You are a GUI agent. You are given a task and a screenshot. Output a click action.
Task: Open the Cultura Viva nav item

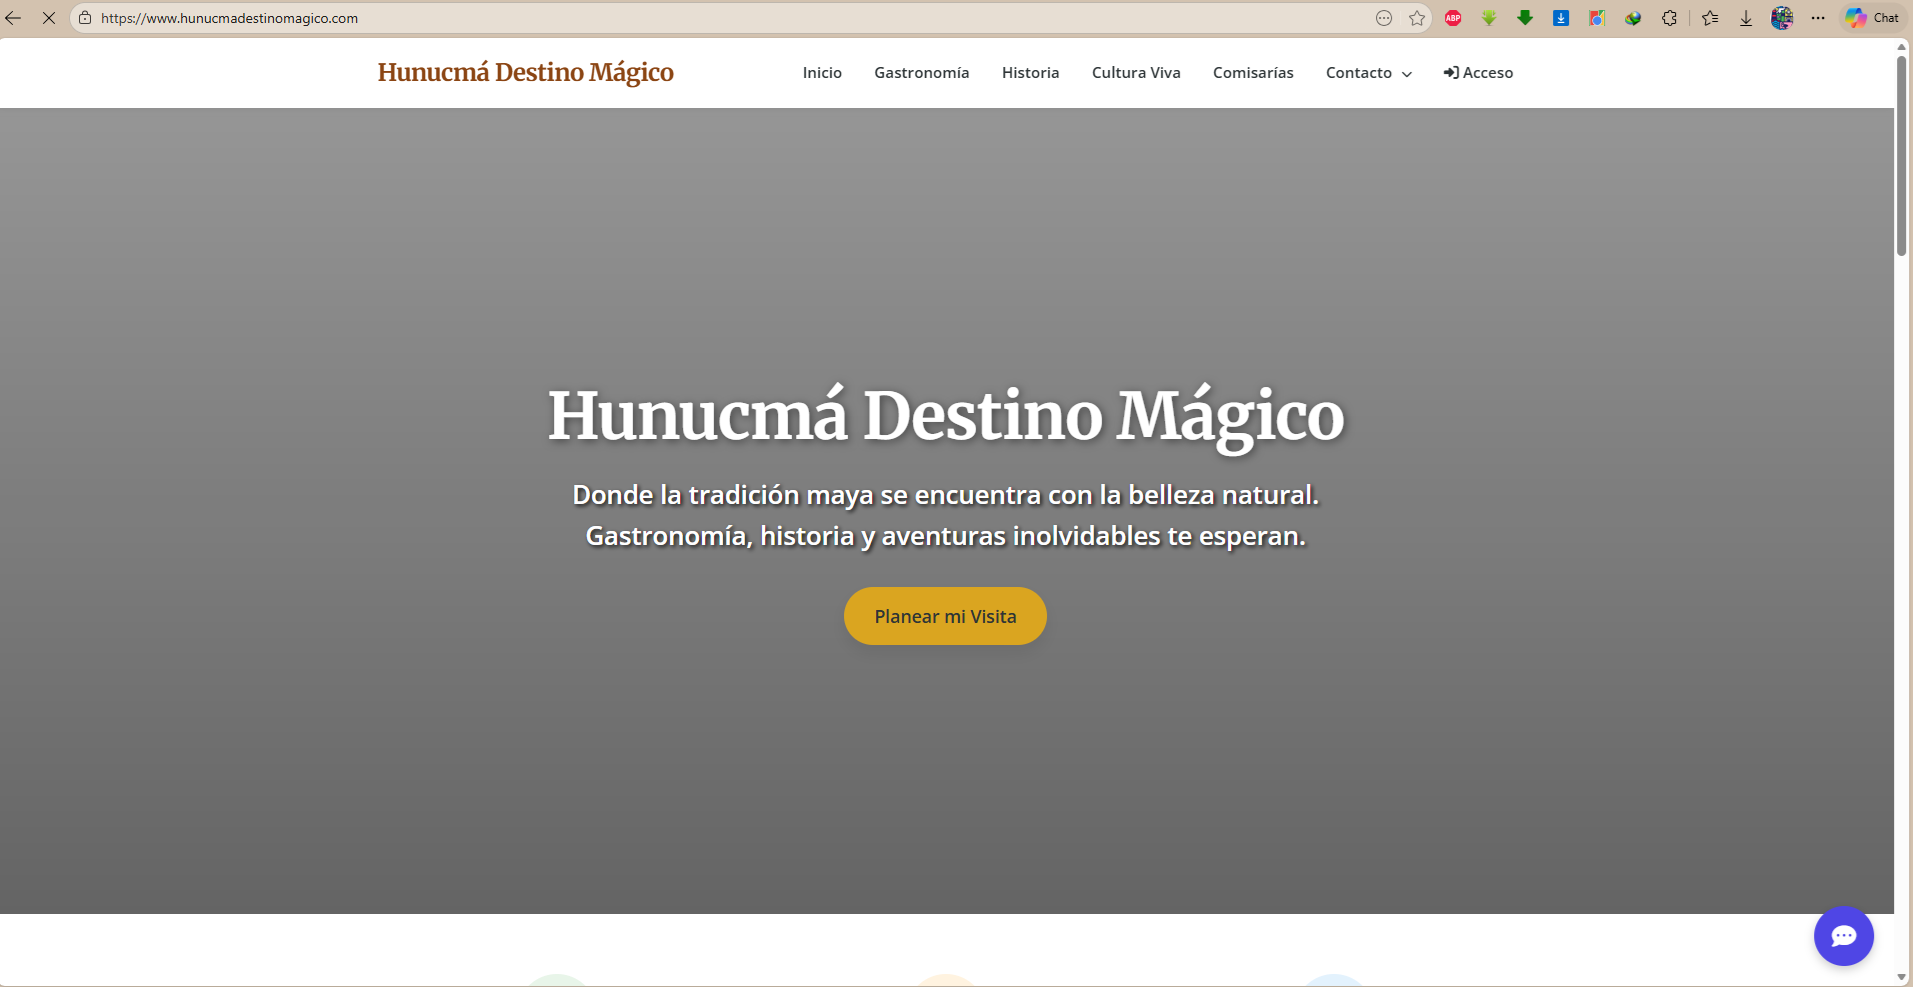click(1136, 73)
